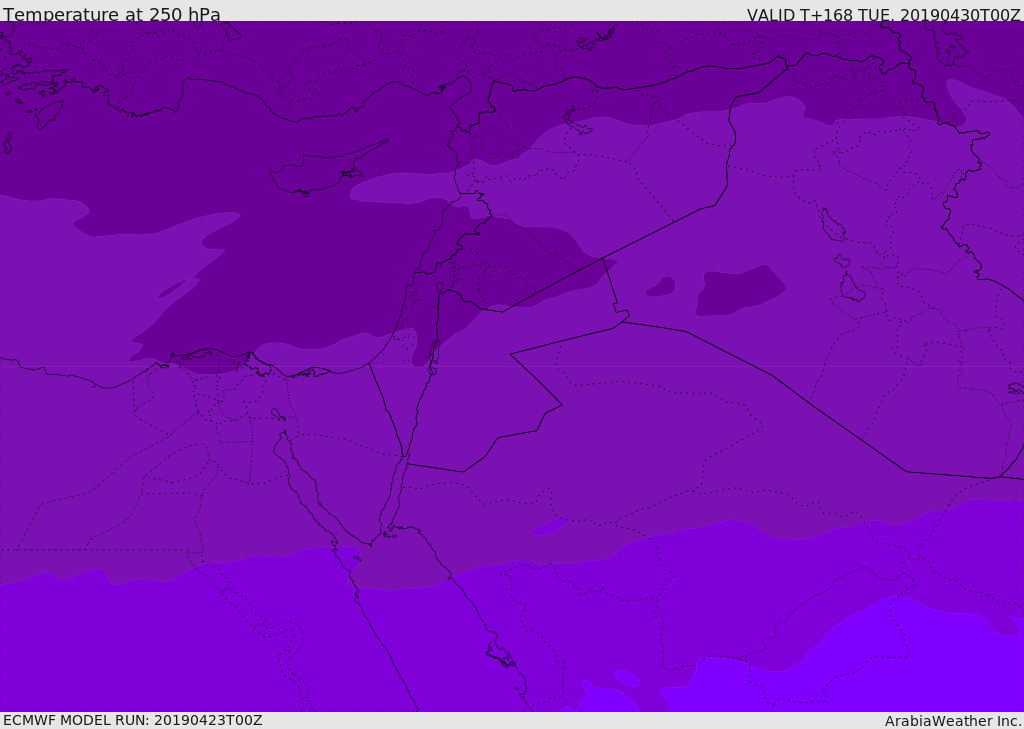Click the 'ECMWF MODEL RUN: 20190423T00Z' text
This screenshot has height=729, width=1024.
[133, 720]
